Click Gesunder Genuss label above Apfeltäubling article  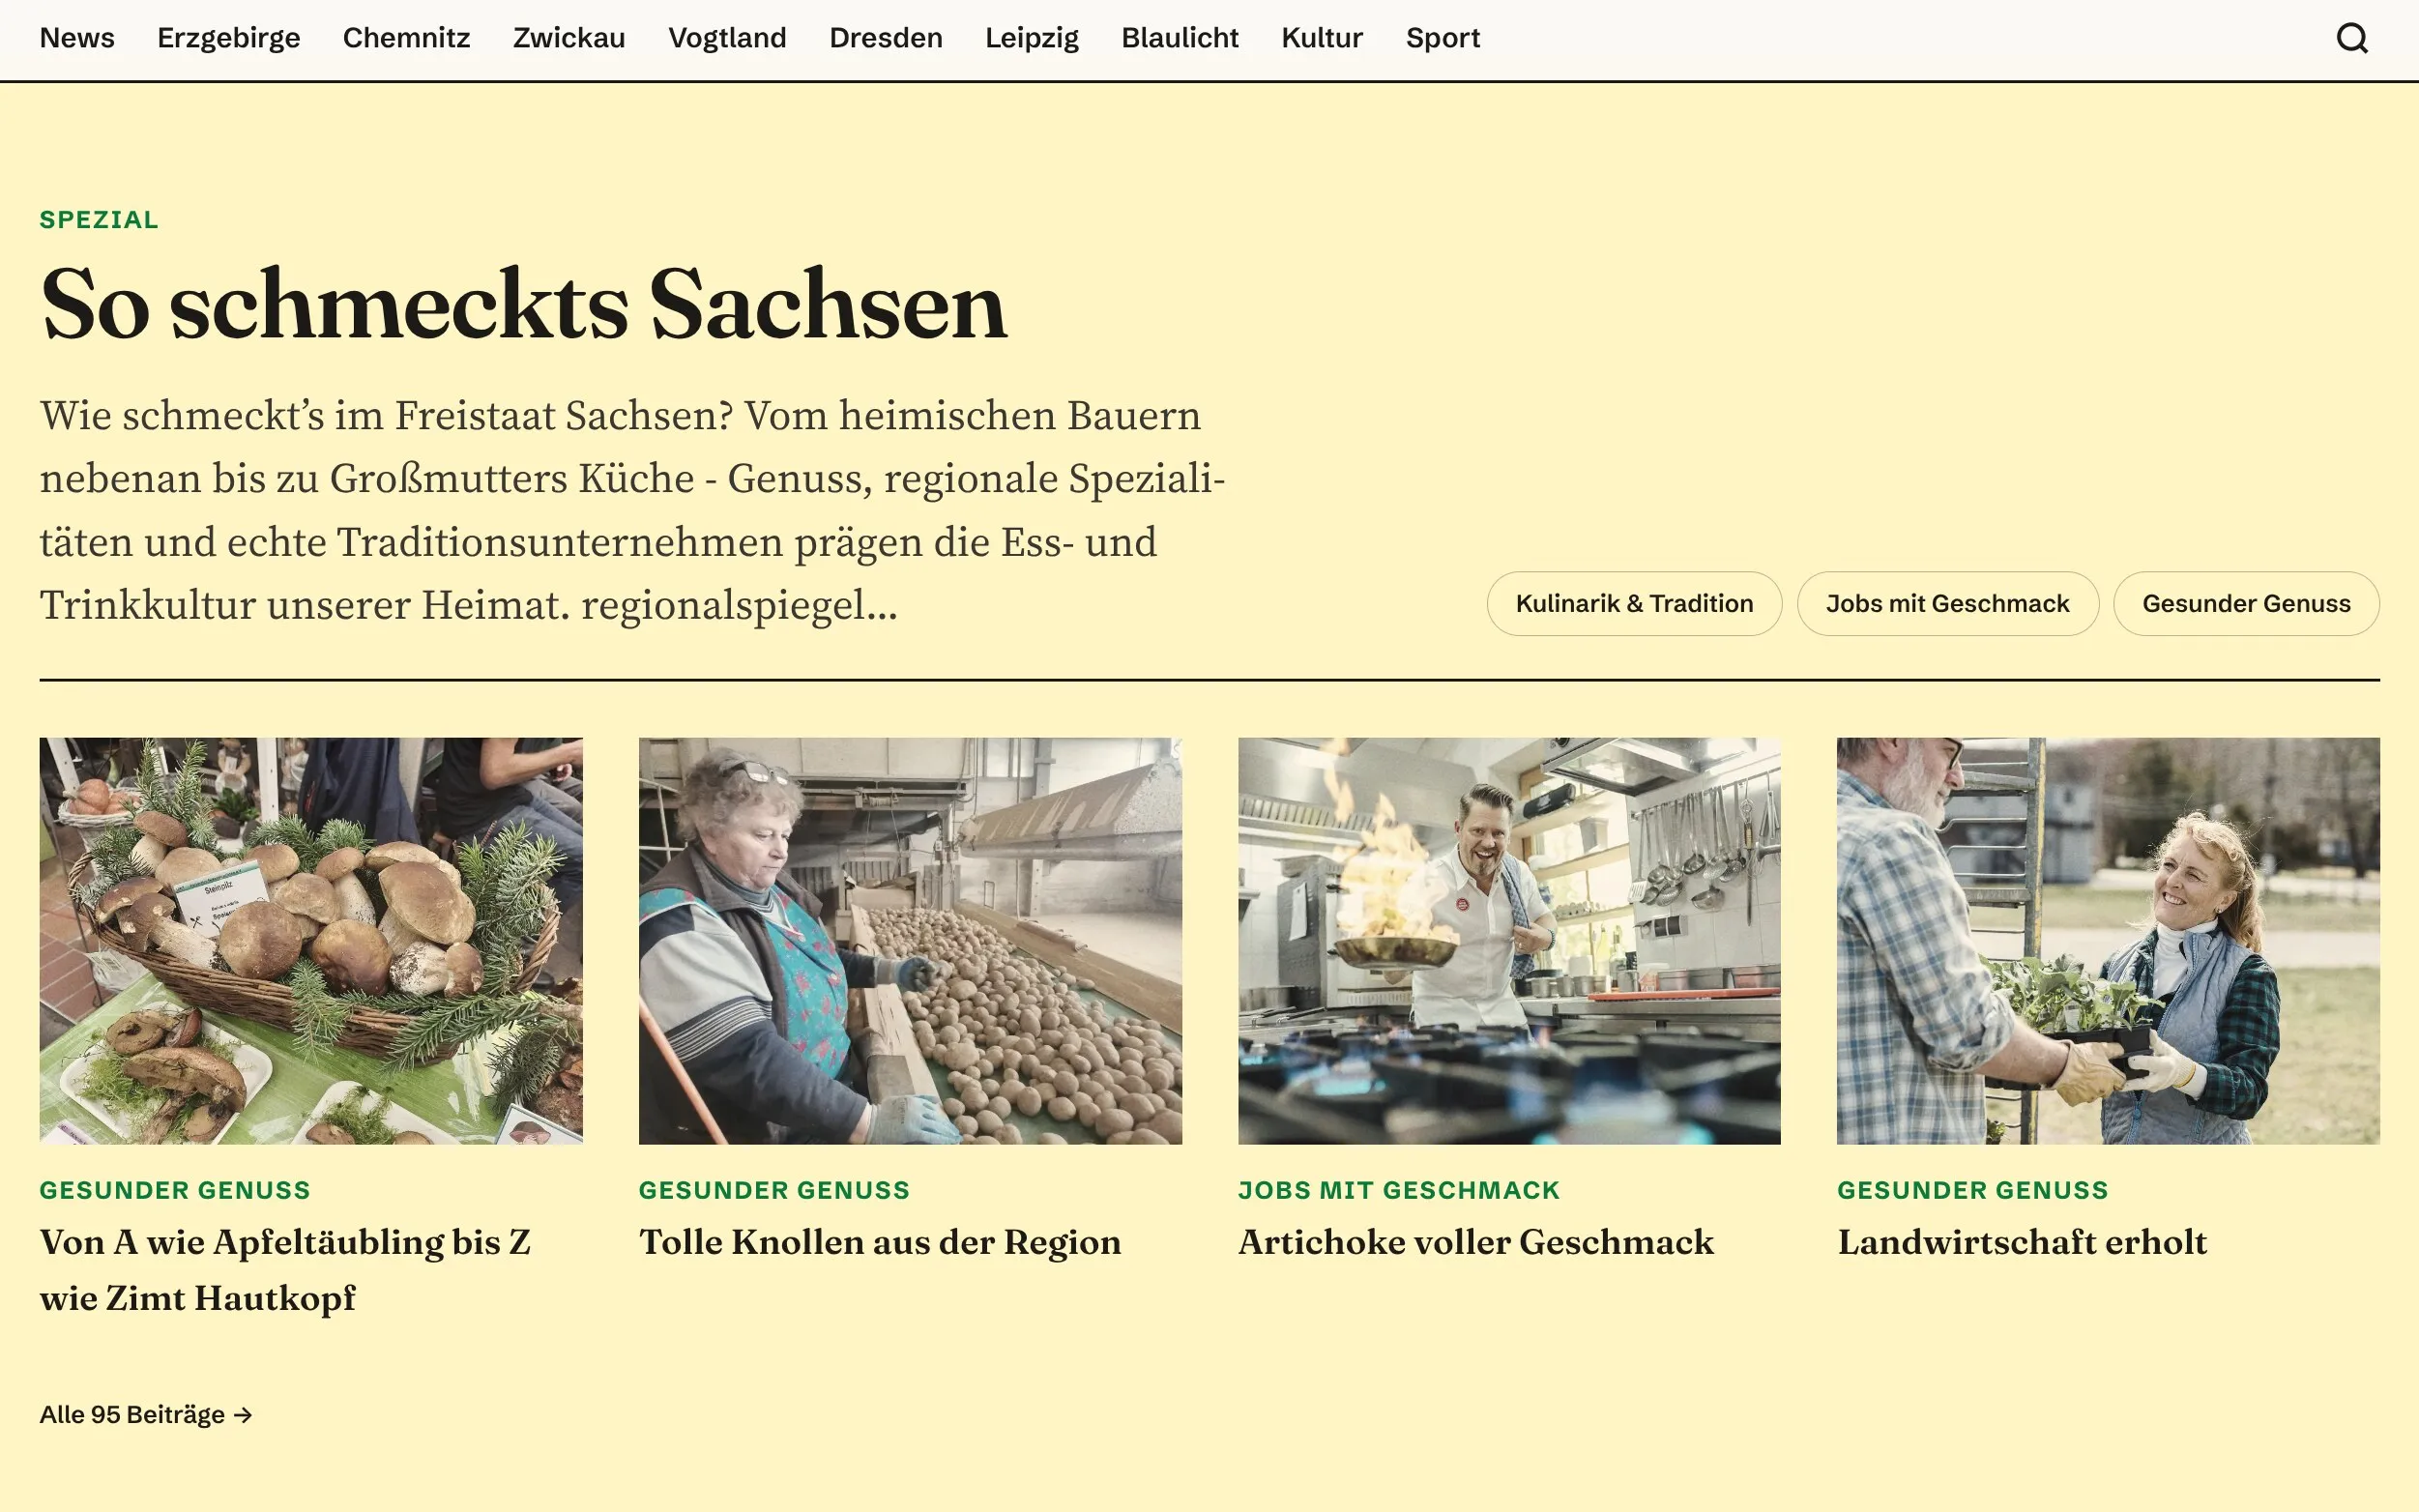(x=175, y=1190)
